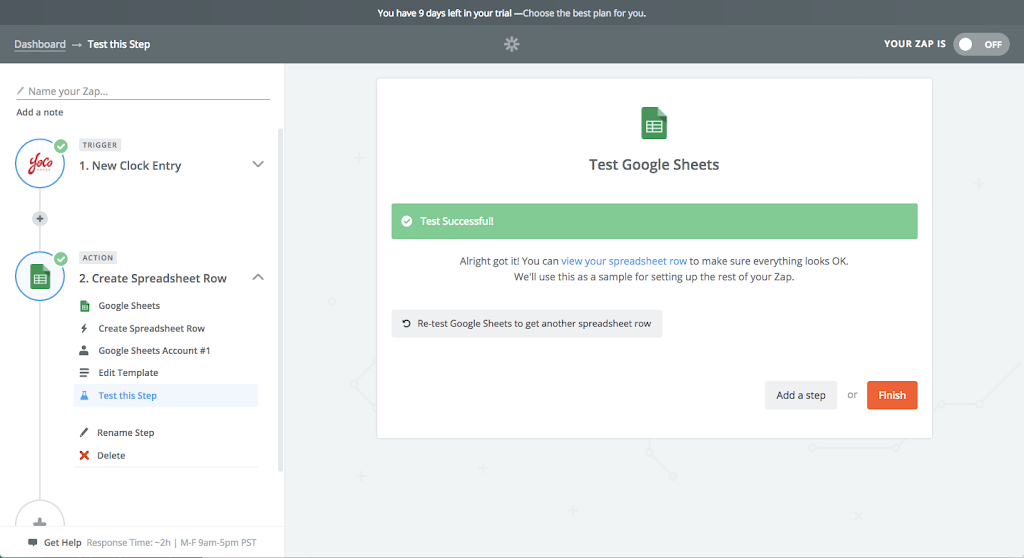Click the large Google Sheets icon above test title
Screen dimensions: 1024x558
coord(654,123)
